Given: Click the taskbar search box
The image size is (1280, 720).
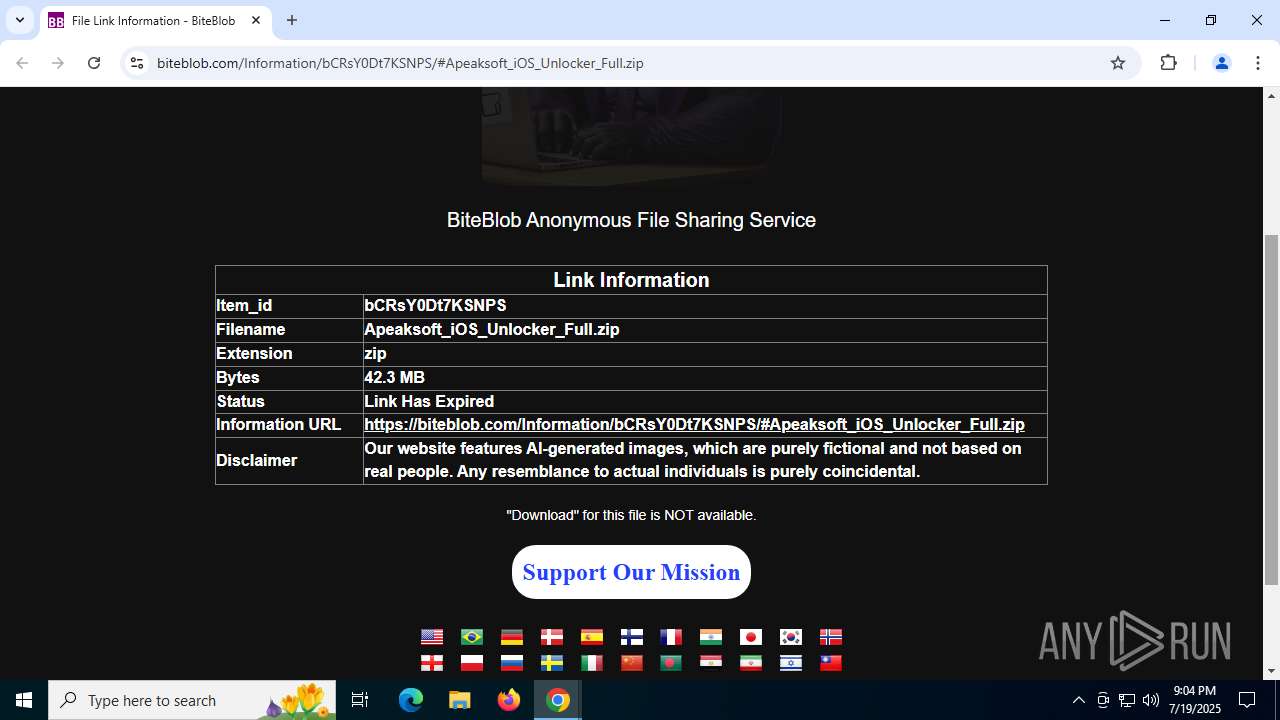Looking at the screenshot, I should [x=194, y=700].
